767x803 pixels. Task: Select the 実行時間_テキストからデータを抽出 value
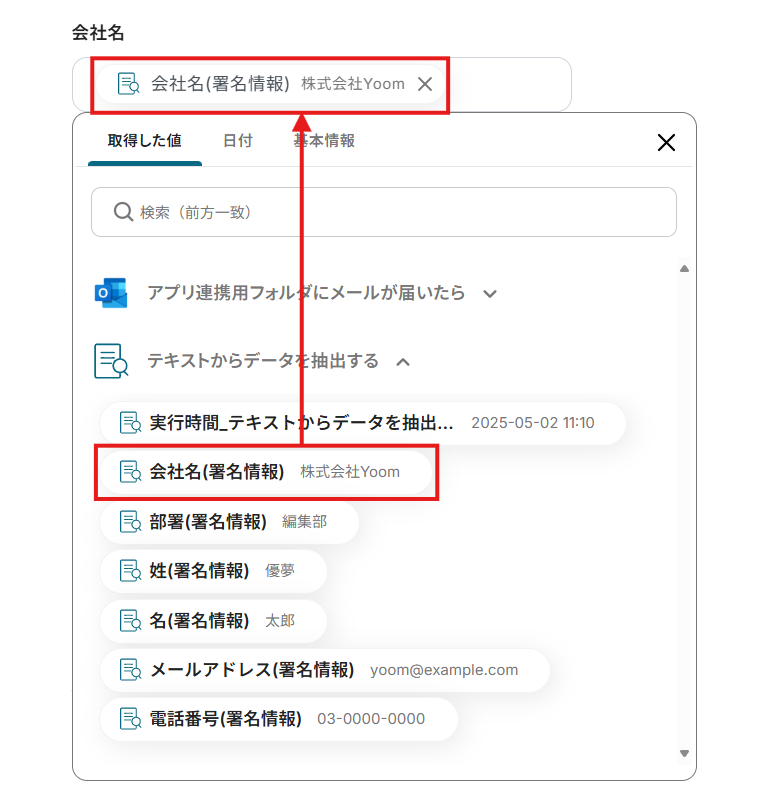(363, 423)
